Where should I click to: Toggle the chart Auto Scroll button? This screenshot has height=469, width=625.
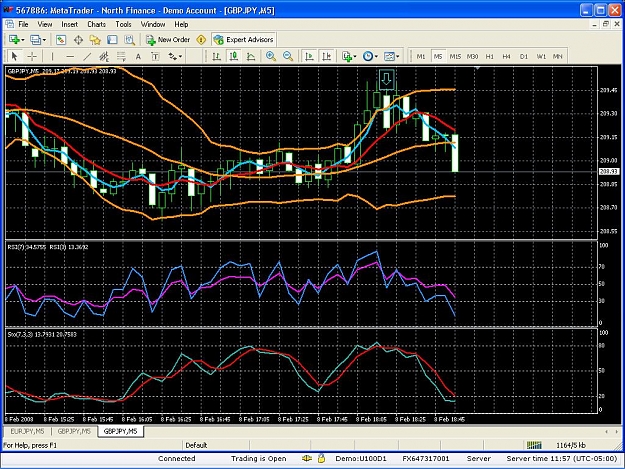pos(309,56)
